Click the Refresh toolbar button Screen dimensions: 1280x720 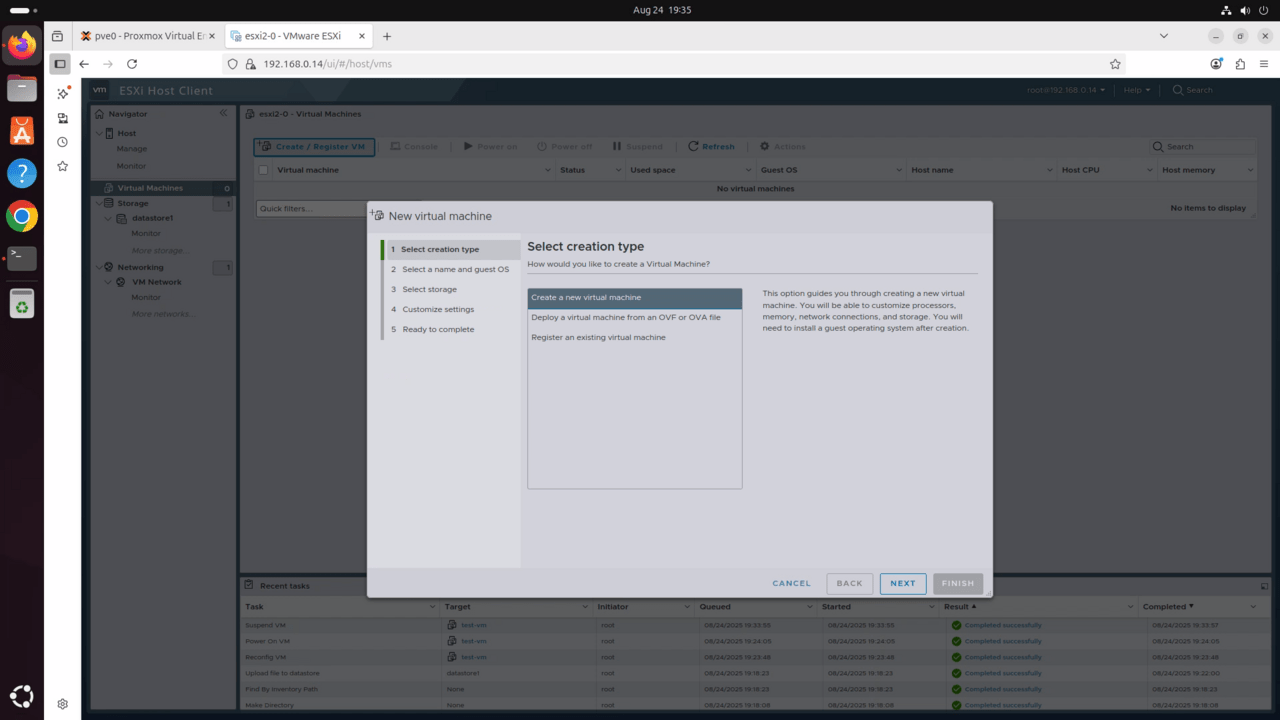(x=711, y=147)
